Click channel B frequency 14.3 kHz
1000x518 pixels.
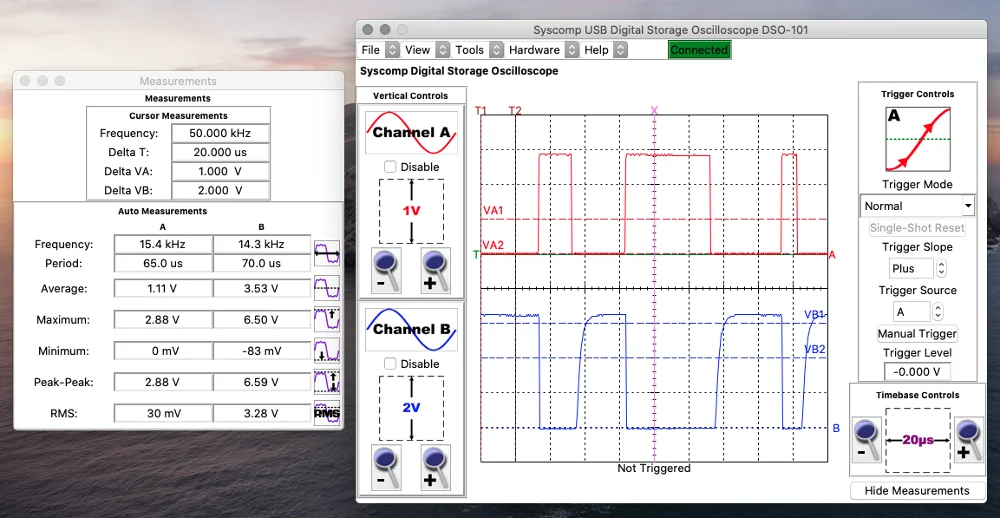click(x=261, y=244)
